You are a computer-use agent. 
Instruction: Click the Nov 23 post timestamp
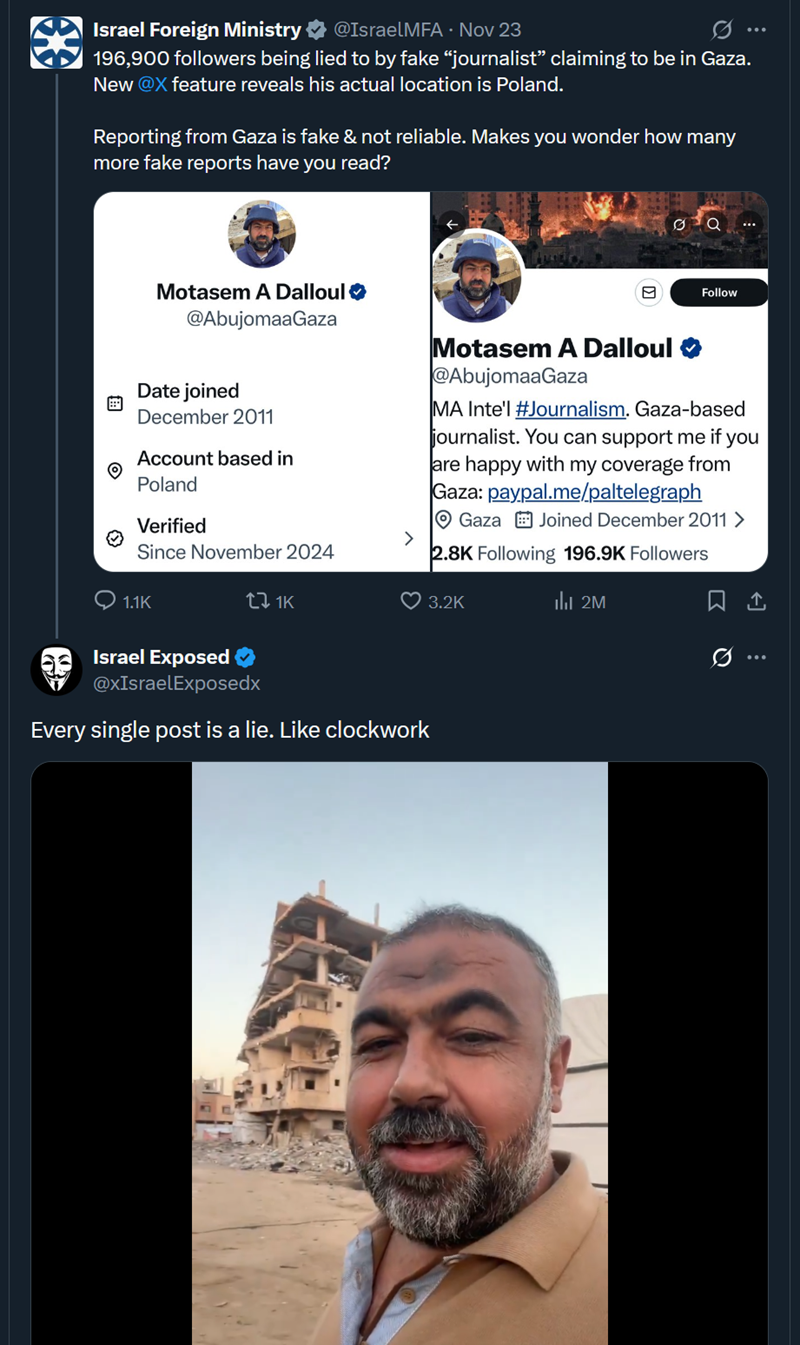[489, 30]
